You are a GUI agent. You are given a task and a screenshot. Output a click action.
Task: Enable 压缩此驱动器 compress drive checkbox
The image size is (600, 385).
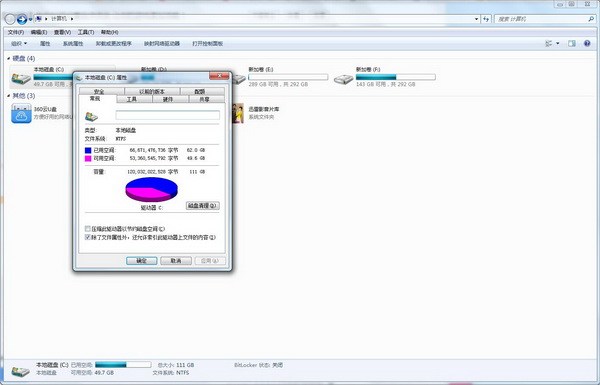[88, 229]
